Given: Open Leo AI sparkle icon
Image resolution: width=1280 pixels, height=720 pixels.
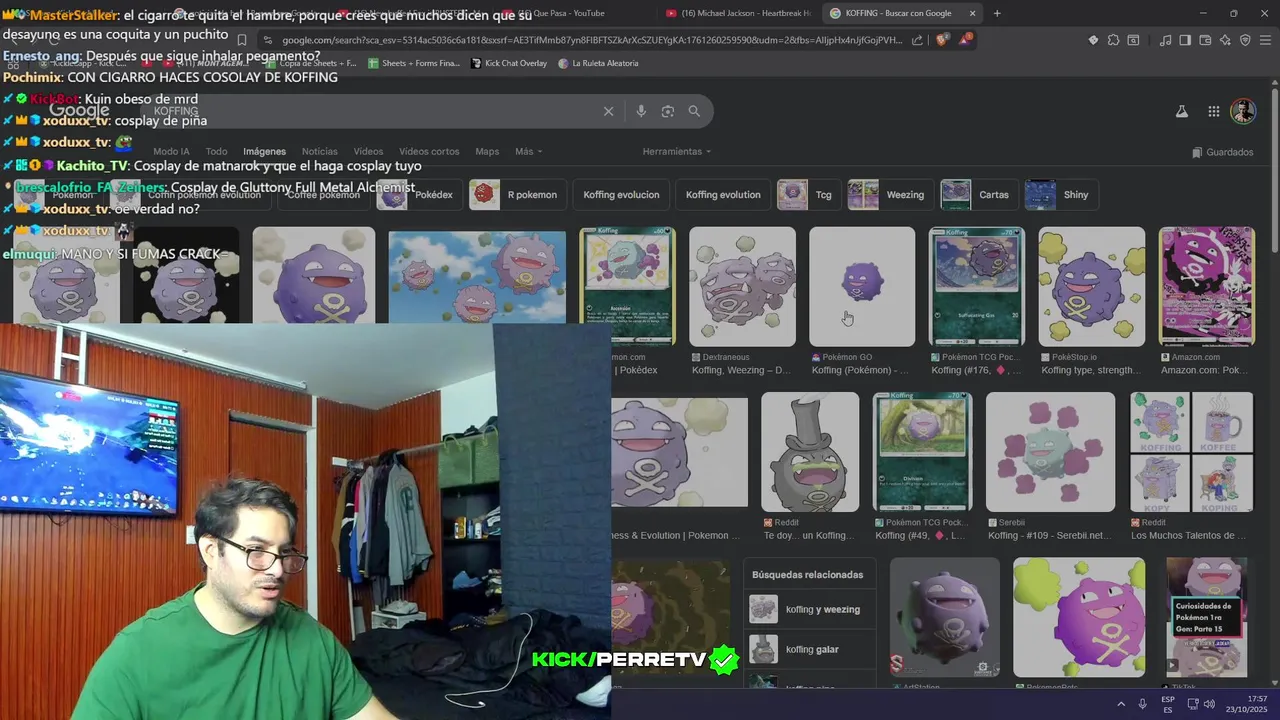Looking at the screenshot, I should point(1225,40).
